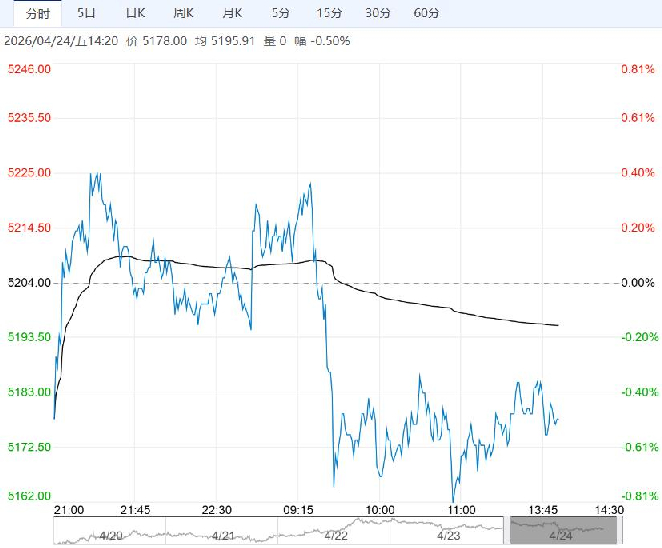Open the 60分 hourly interval tab
The image size is (662, 548).
point(426,13)
